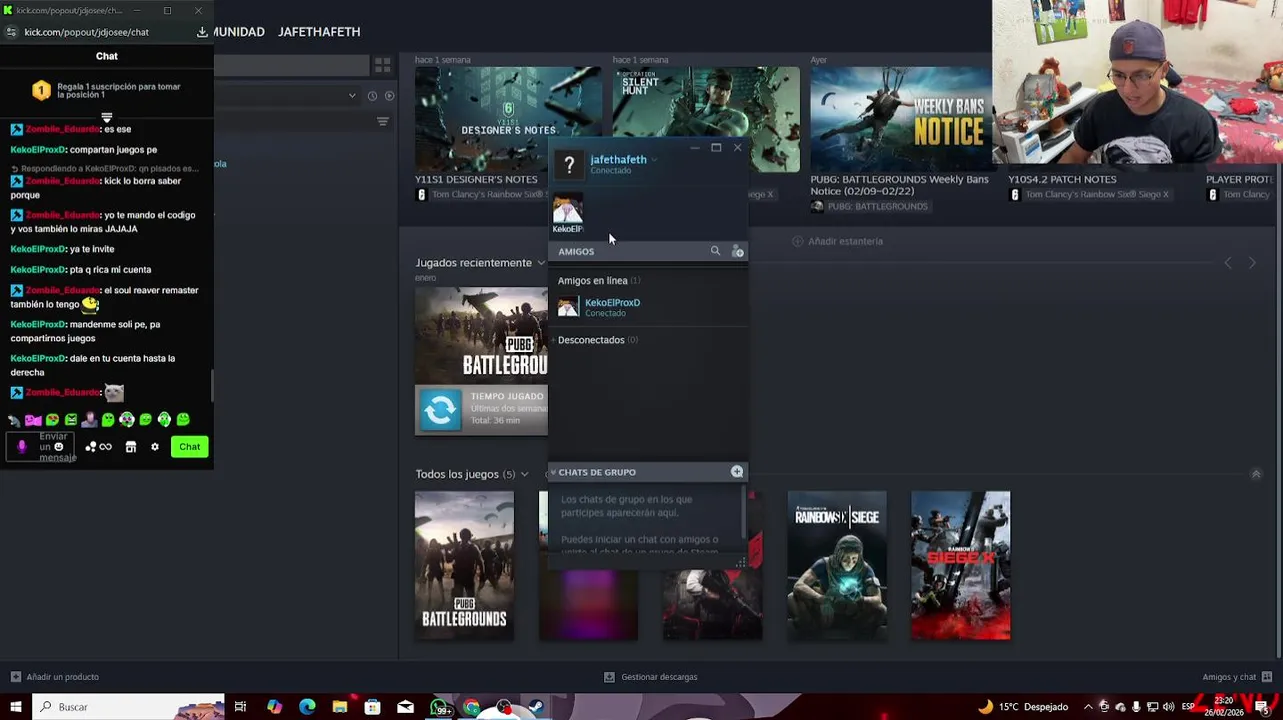Open the Mail app from taskbar
Viewport: 1283px width, 720px height.
[x=405, y=707]
